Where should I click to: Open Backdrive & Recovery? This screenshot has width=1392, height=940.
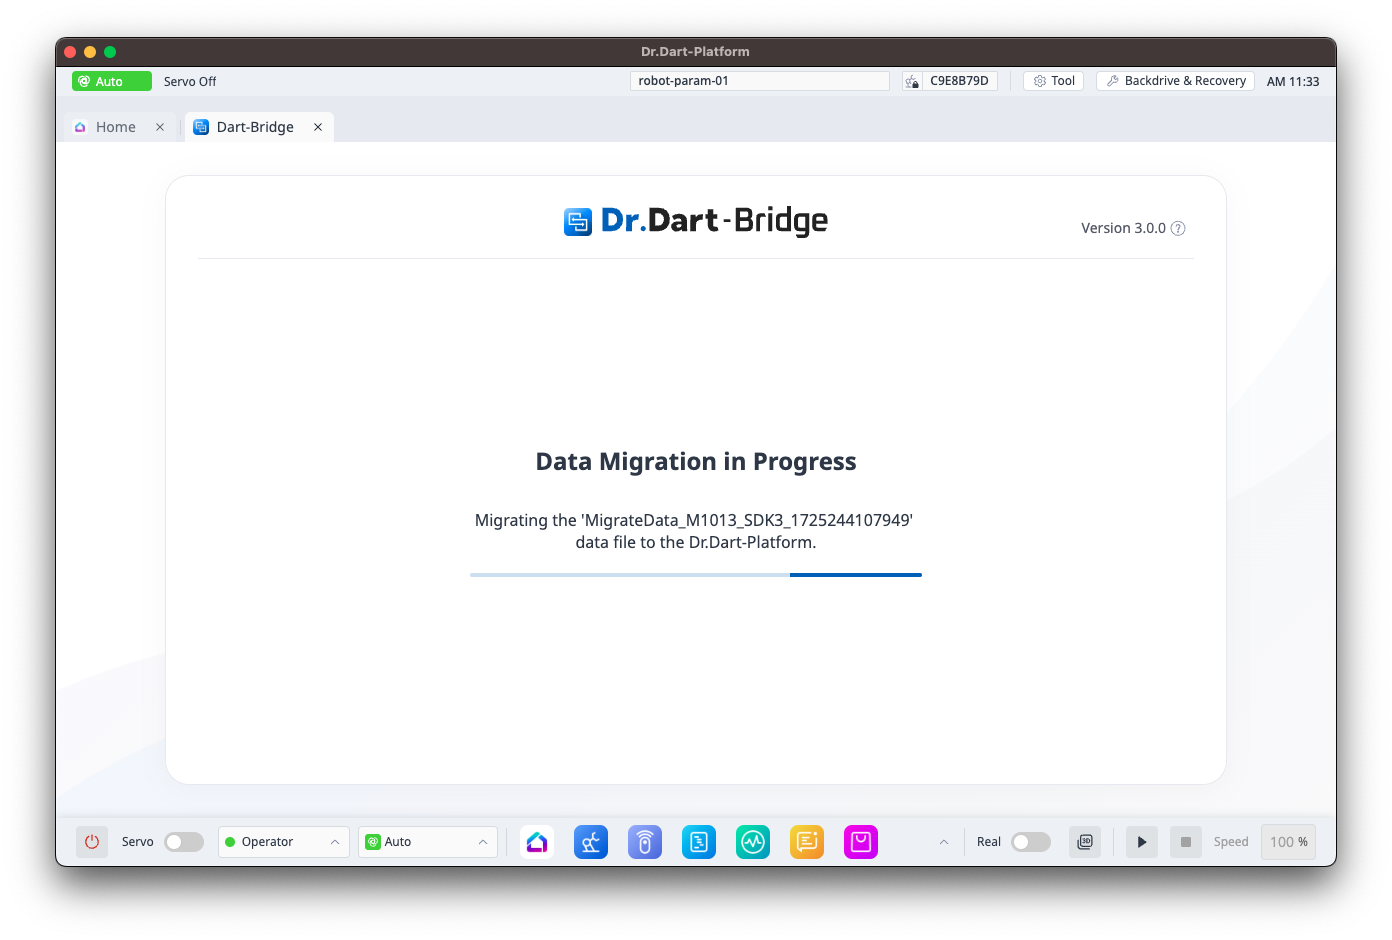click(x=1175, y=81)
